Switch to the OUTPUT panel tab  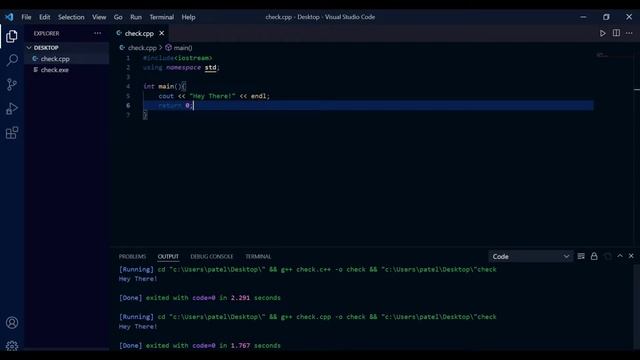pos(168,256)
